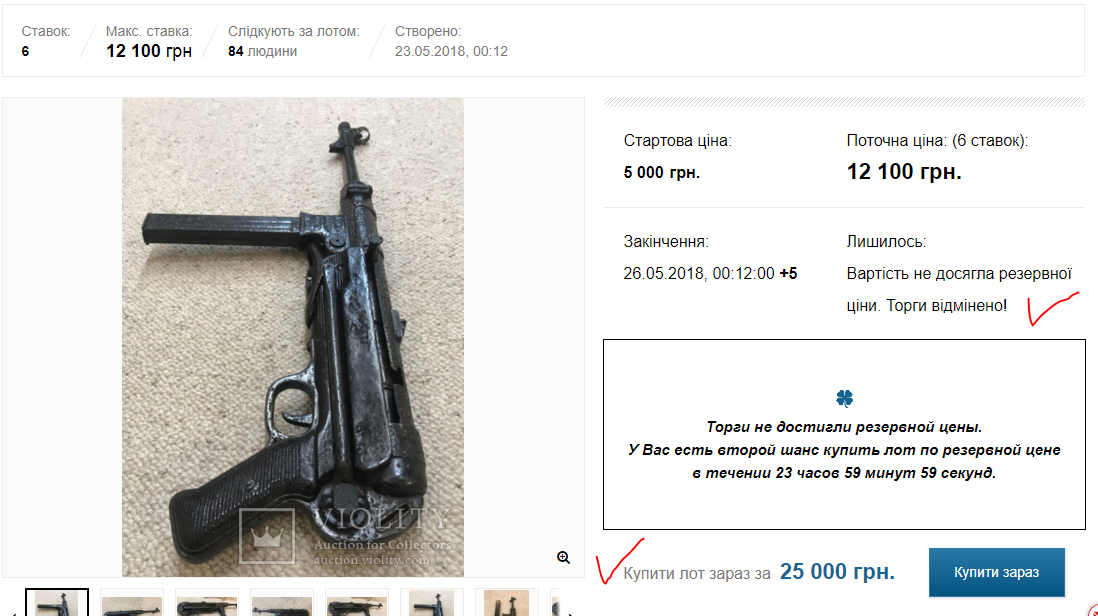Open the main lot photo
The height and width of the screenshot is (616, 1098).
[293, 337]
